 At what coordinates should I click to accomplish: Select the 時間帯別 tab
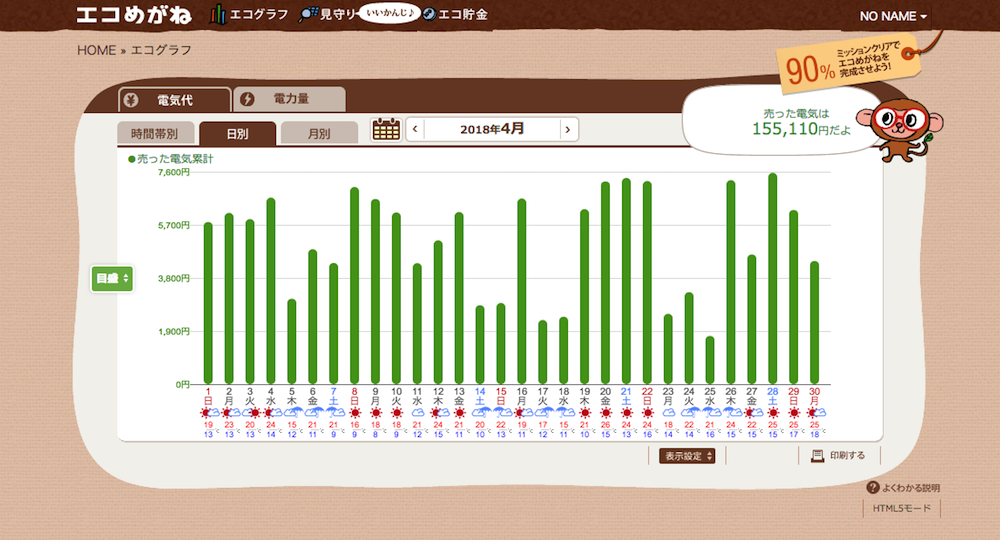[154, 133]
